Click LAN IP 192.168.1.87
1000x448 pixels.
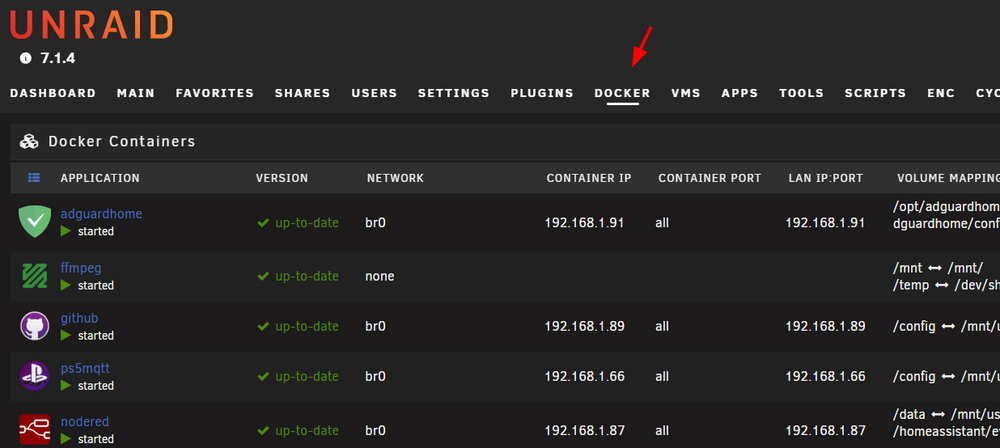(x=825, y=430)
